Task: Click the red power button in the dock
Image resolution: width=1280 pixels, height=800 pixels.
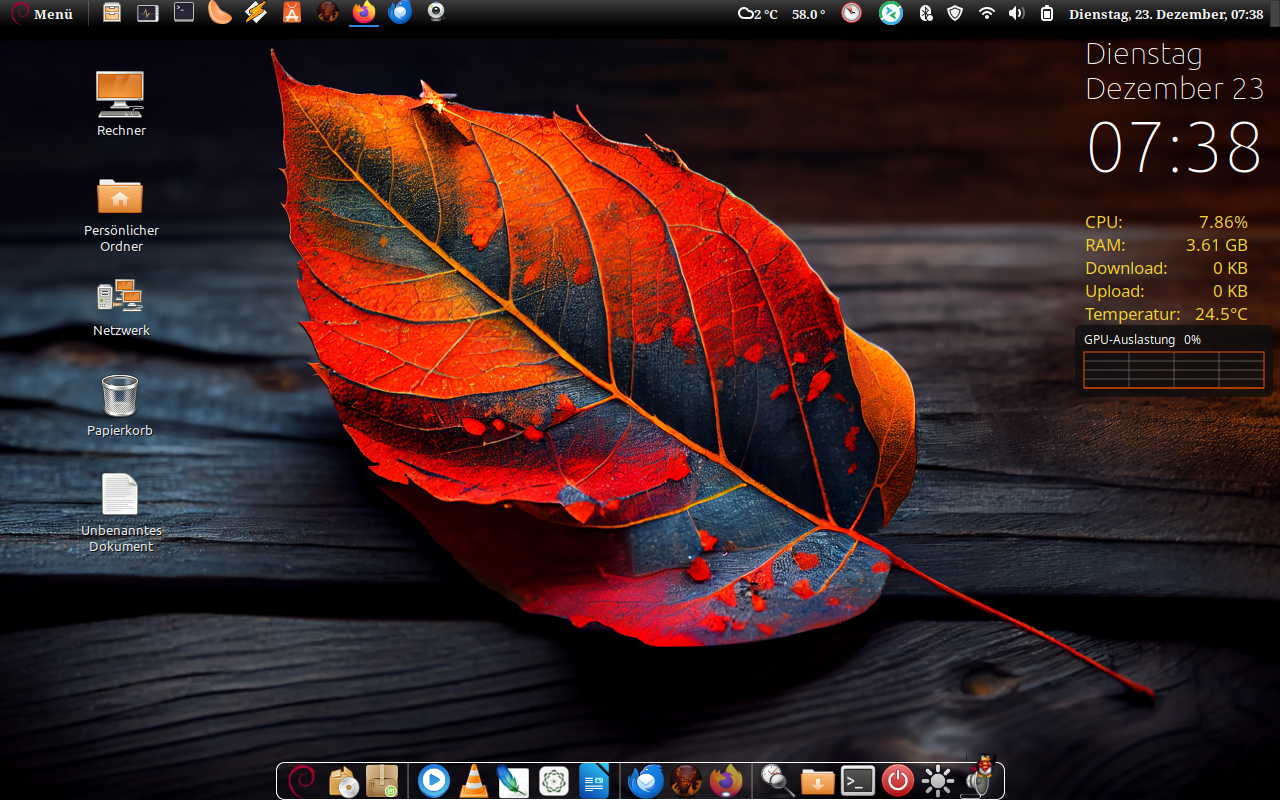Action: click(897, 781)
